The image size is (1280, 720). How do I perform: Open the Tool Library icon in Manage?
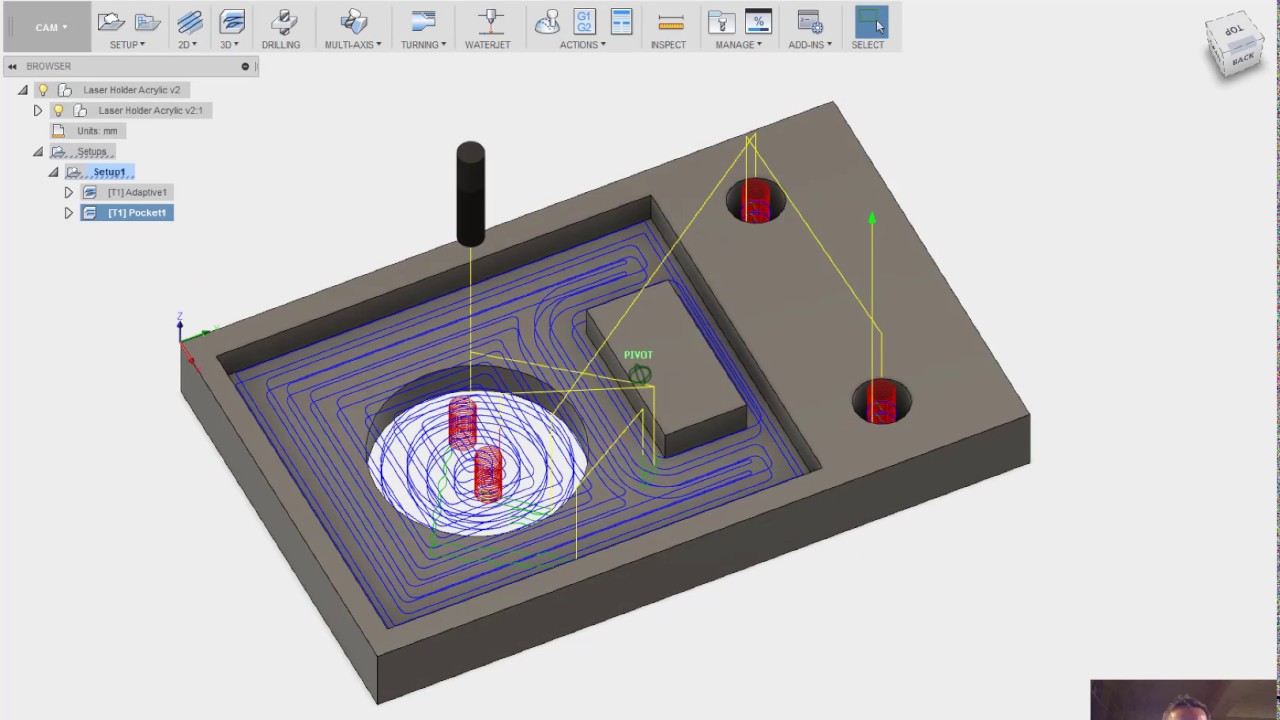(x=720, y=22)
